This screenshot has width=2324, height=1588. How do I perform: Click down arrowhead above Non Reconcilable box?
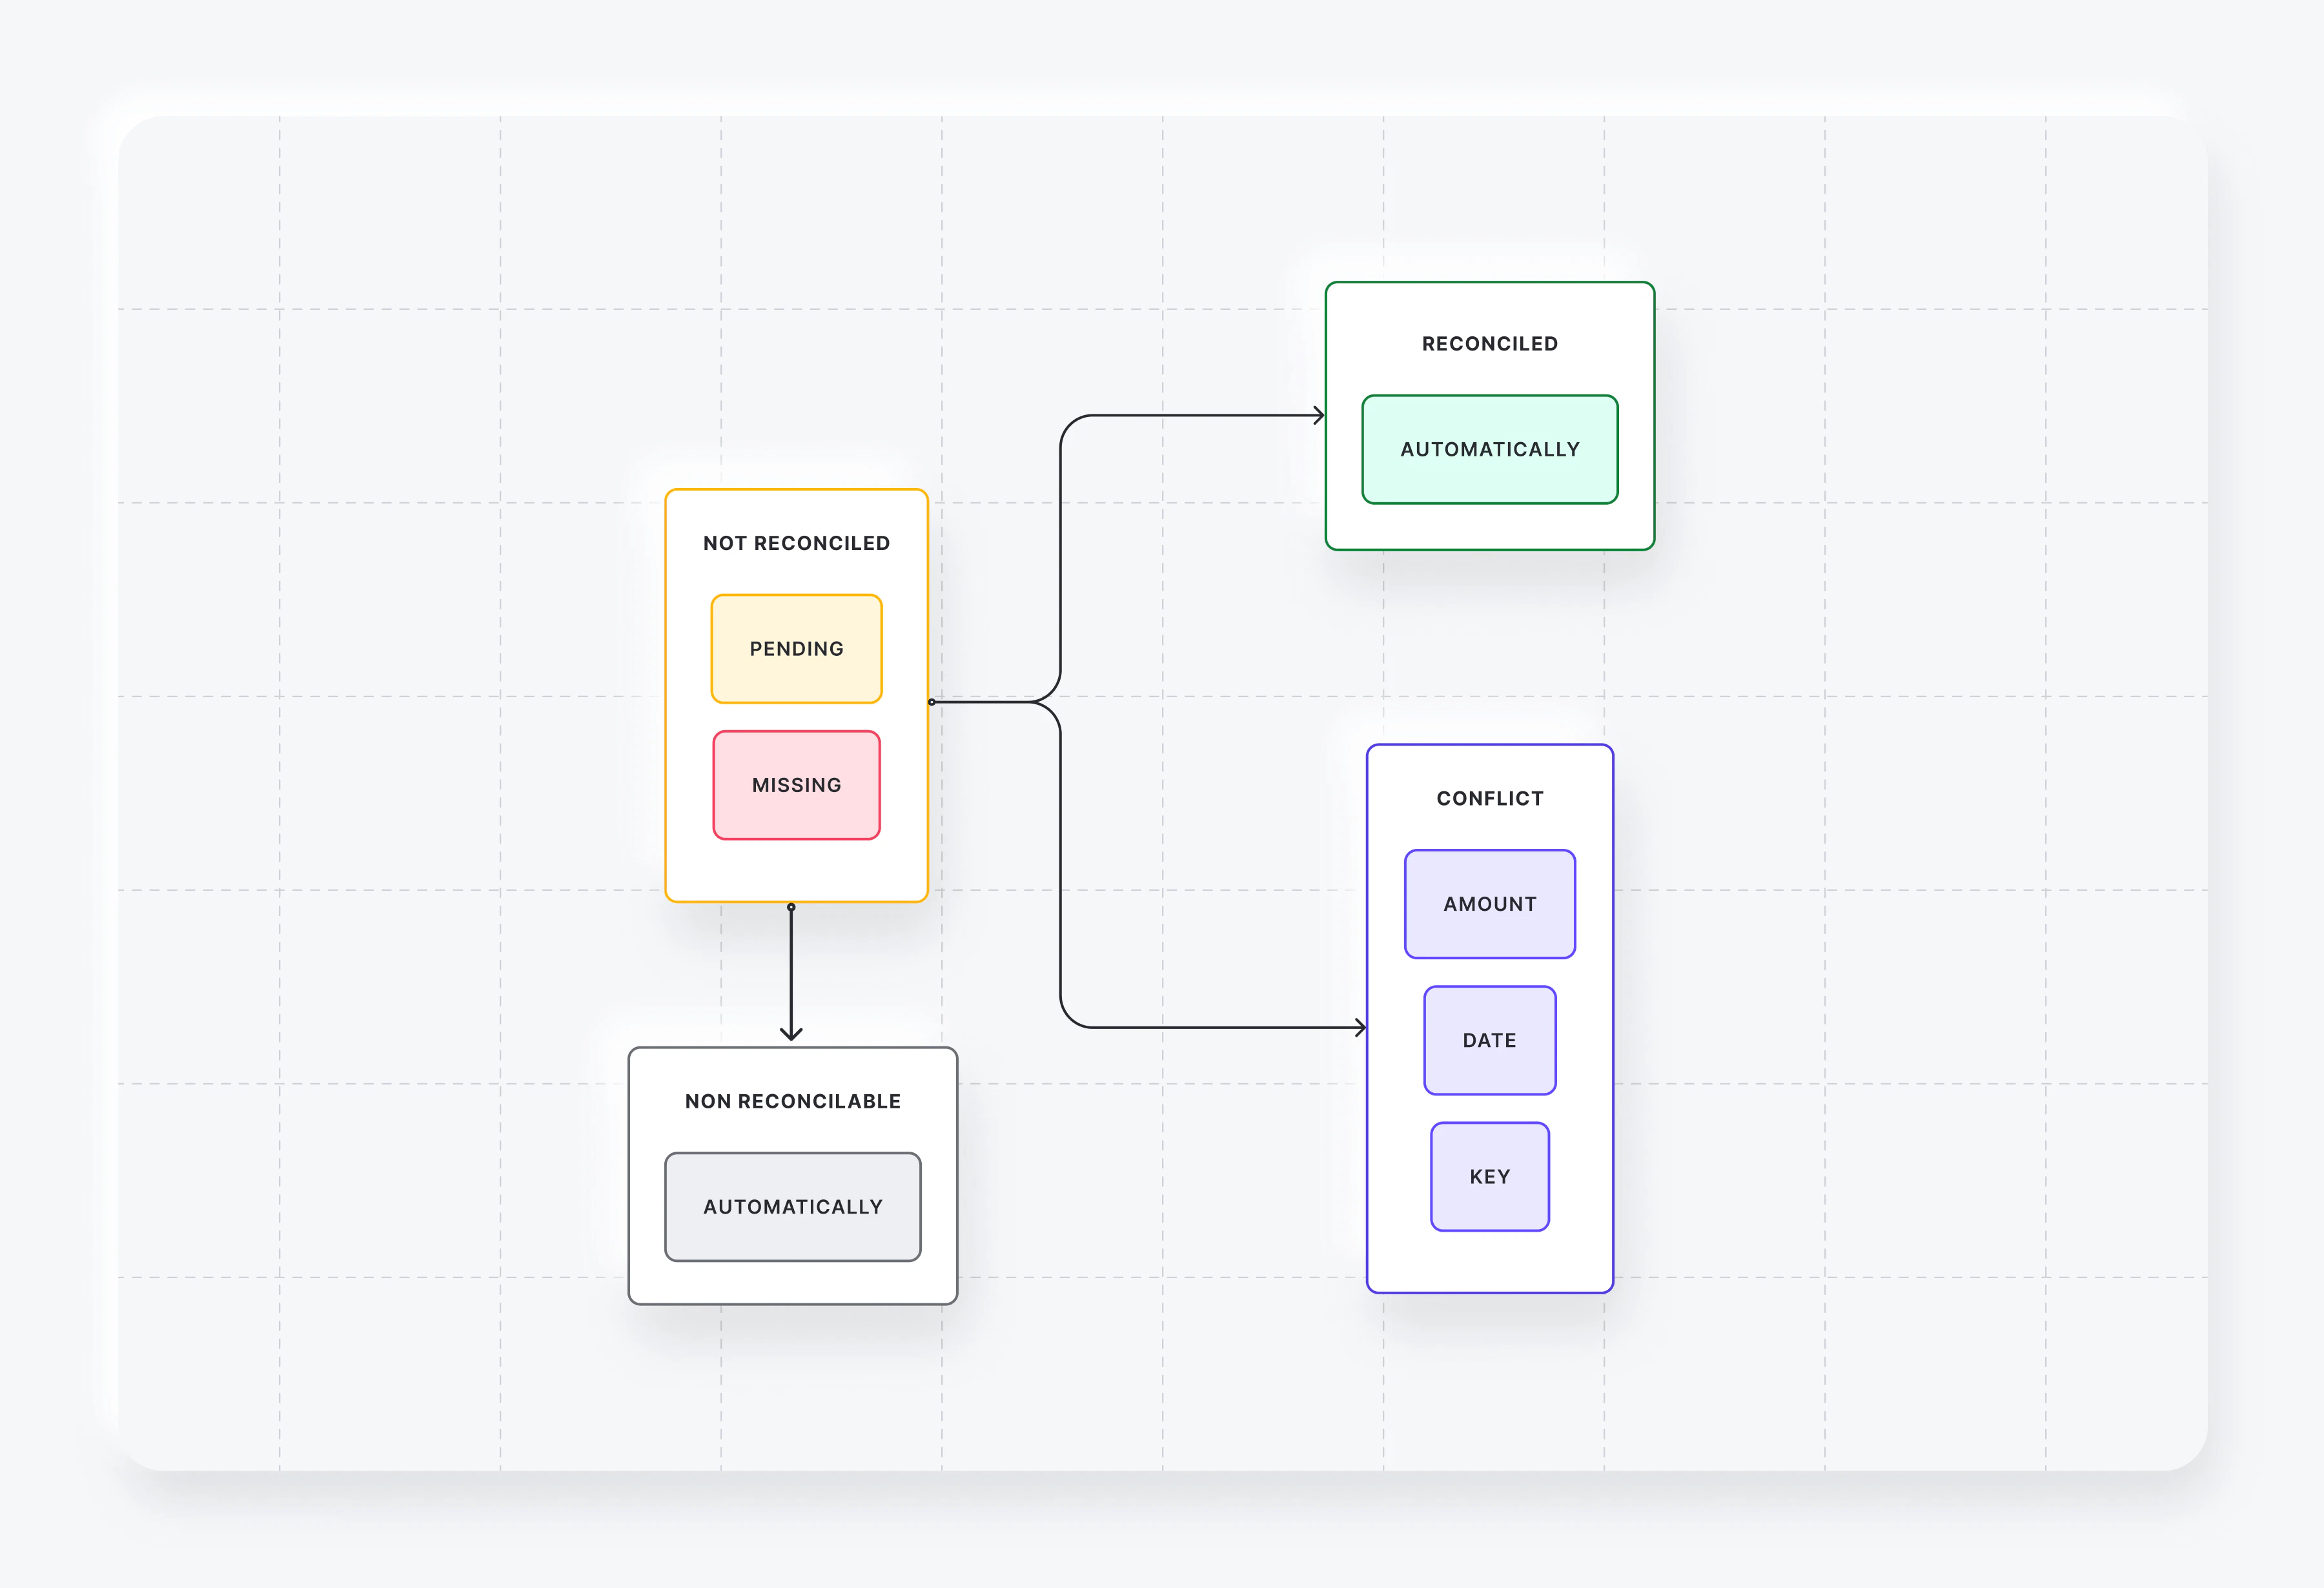(x=791, y=1034)
